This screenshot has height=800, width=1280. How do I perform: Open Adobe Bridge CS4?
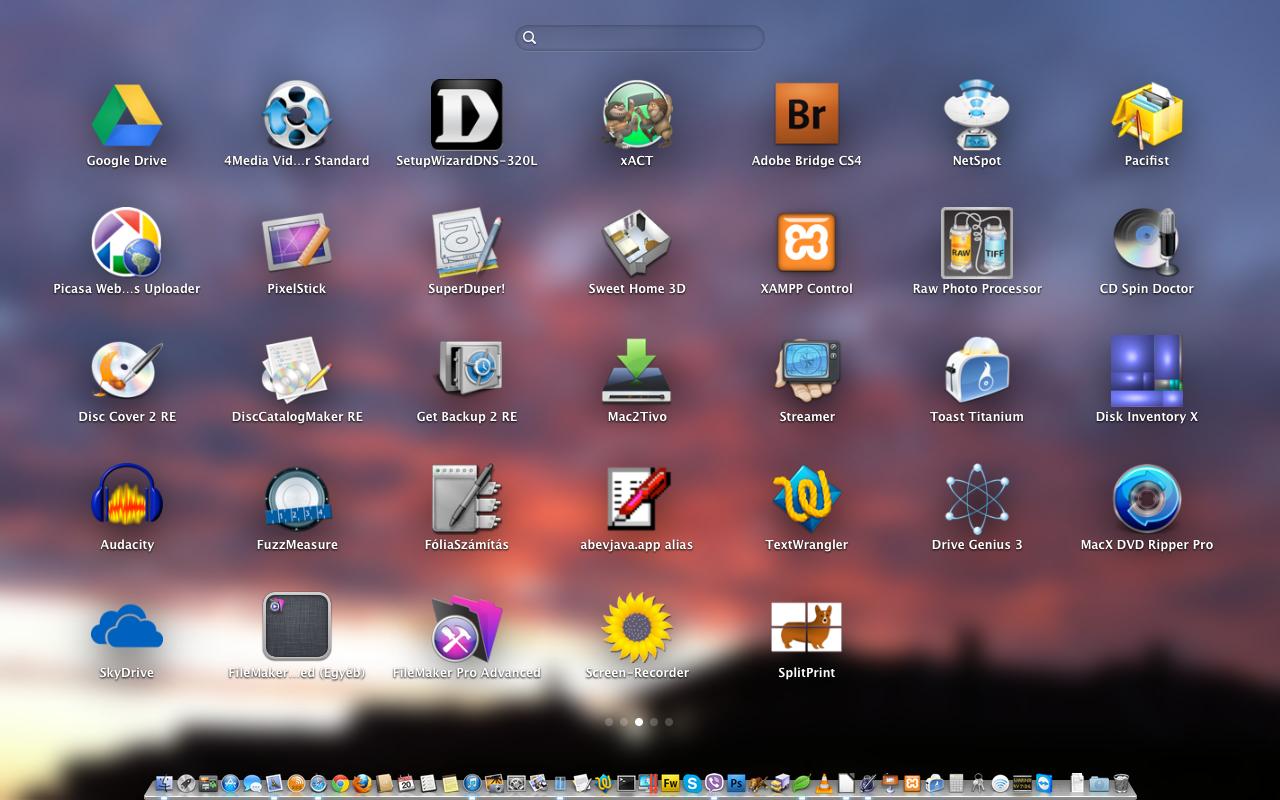tap(807, 114)
